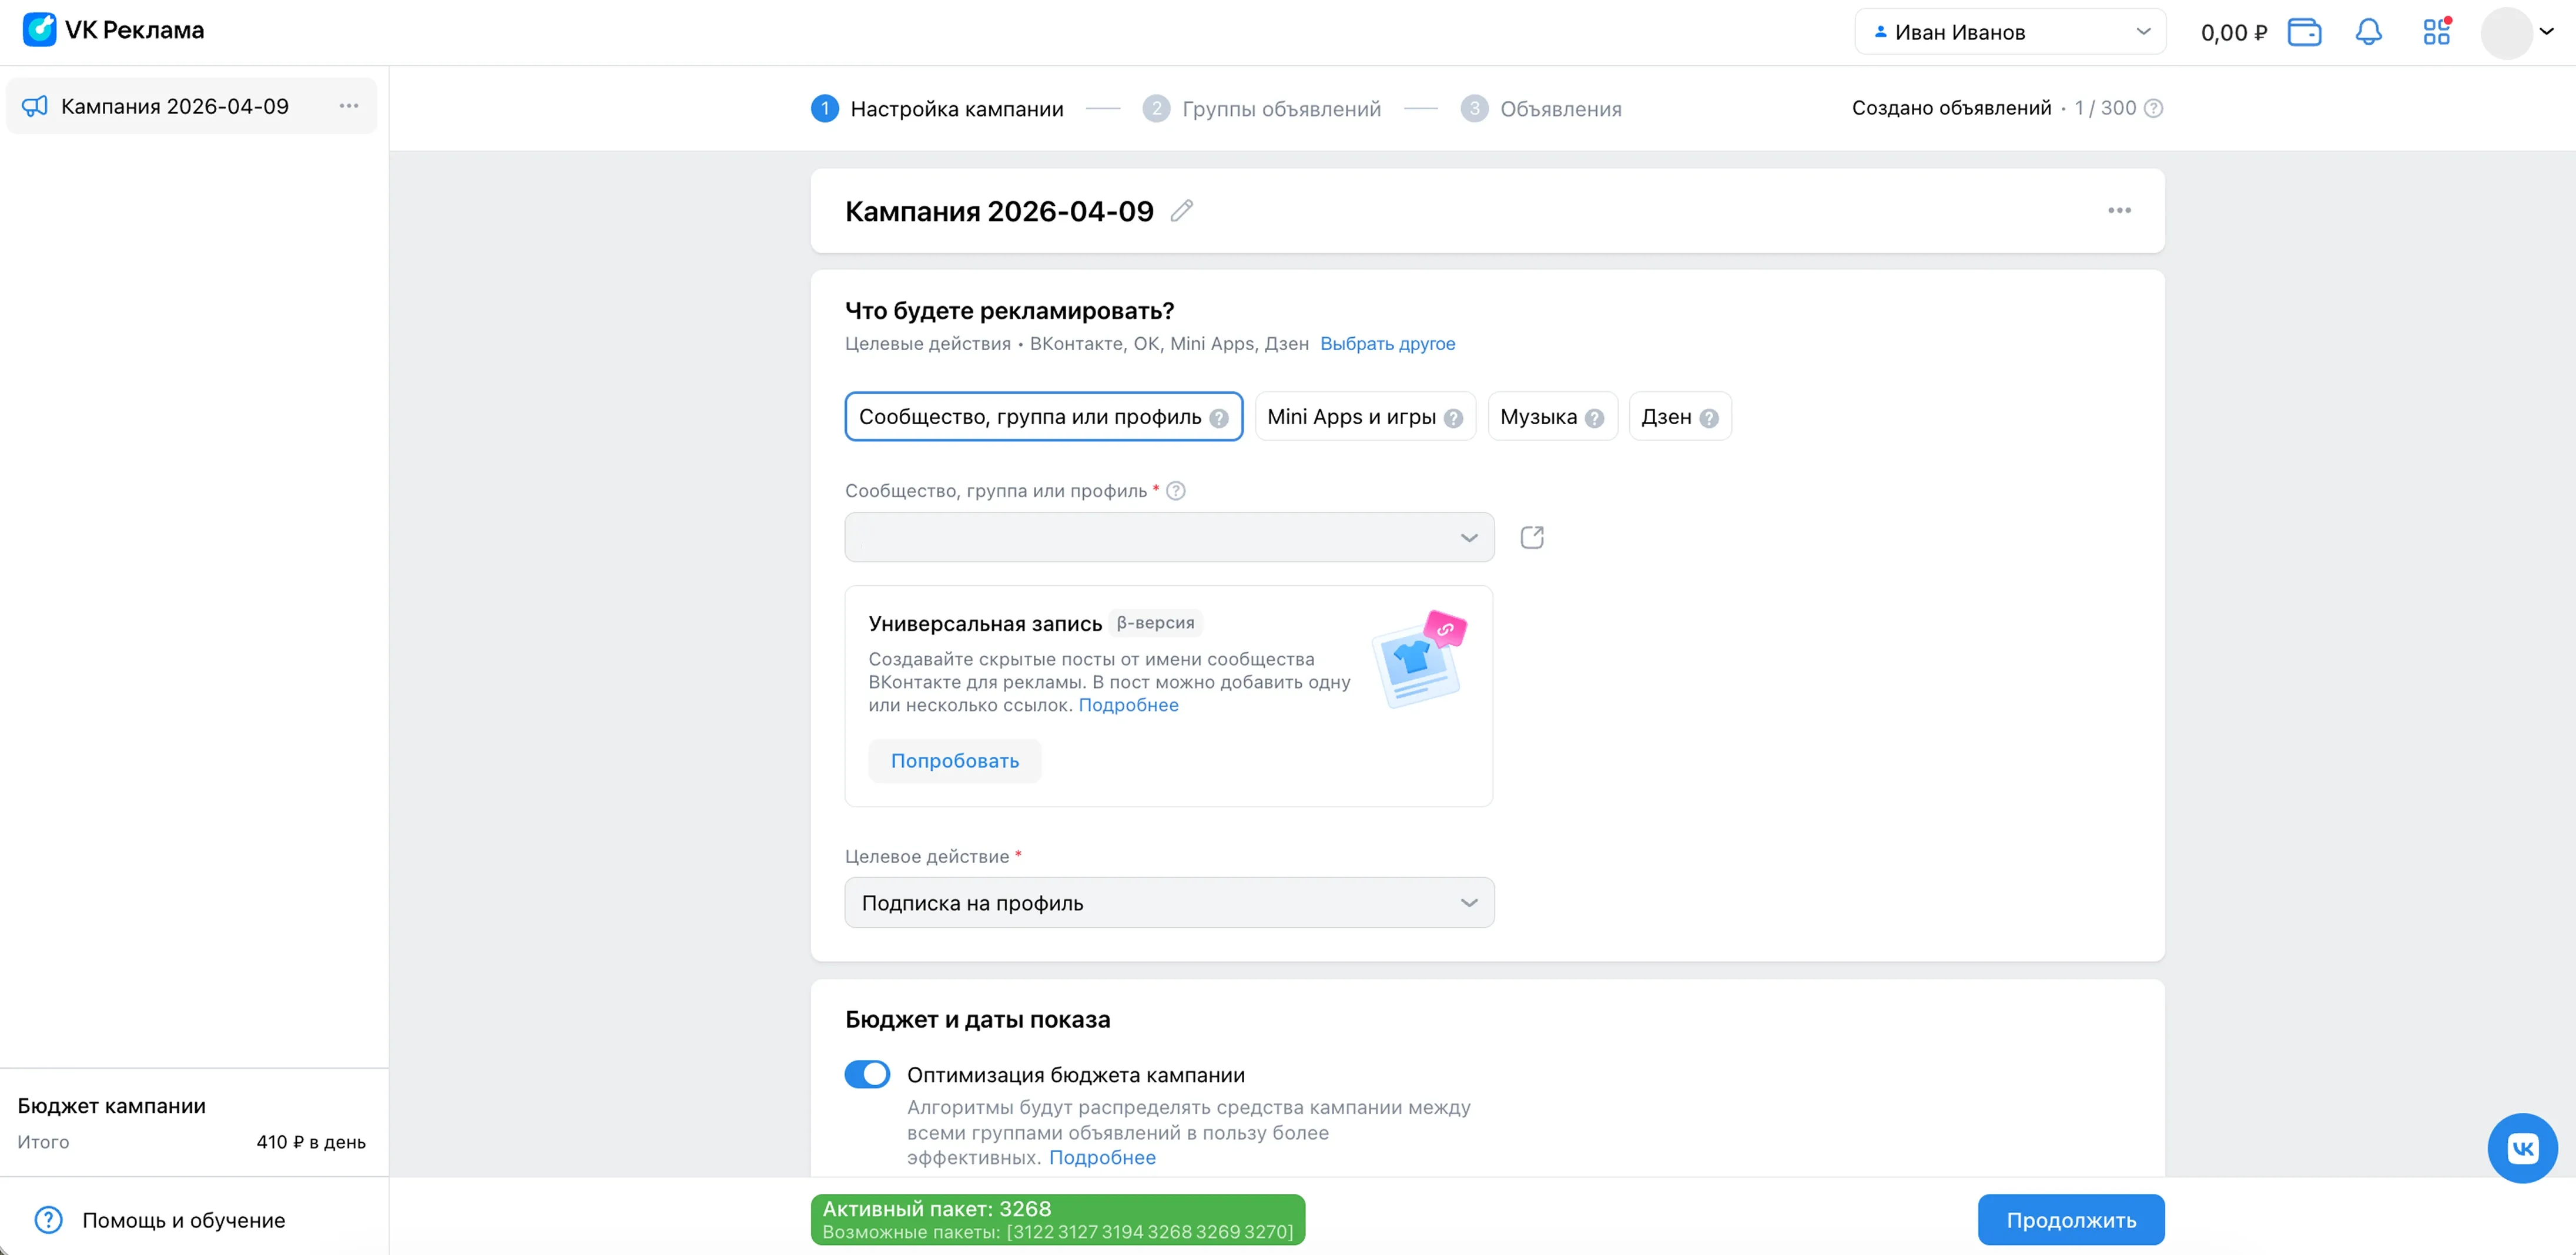The image size is (2576, 1255).
Task: Show help icon next to Музыка
Action: pyautogui.click(x=1594, y=418)
